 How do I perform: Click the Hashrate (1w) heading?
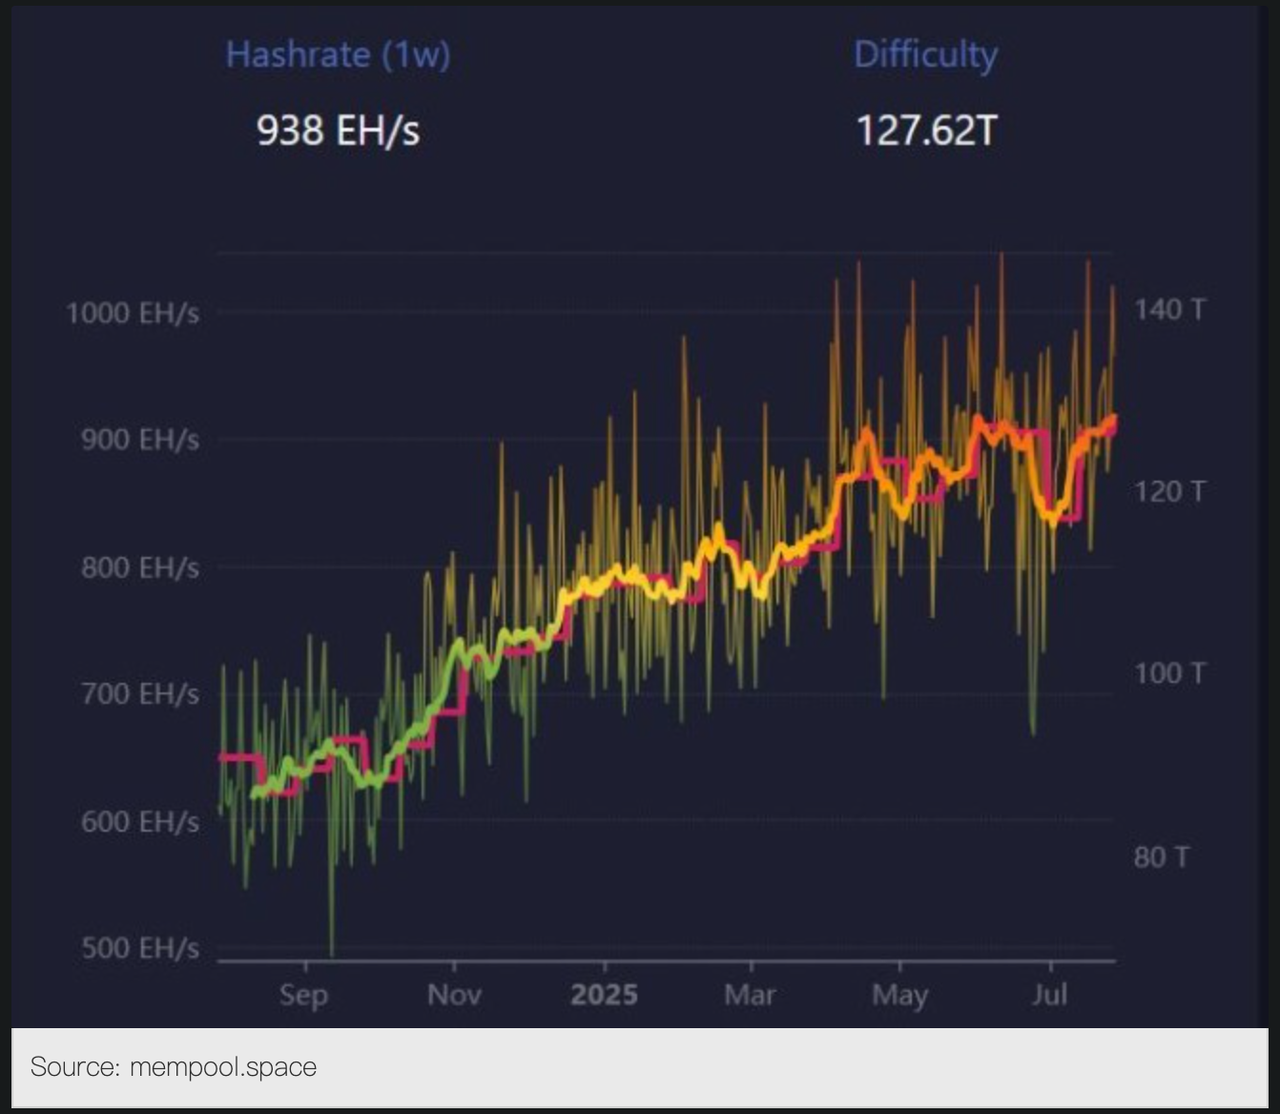pos(337,54)
